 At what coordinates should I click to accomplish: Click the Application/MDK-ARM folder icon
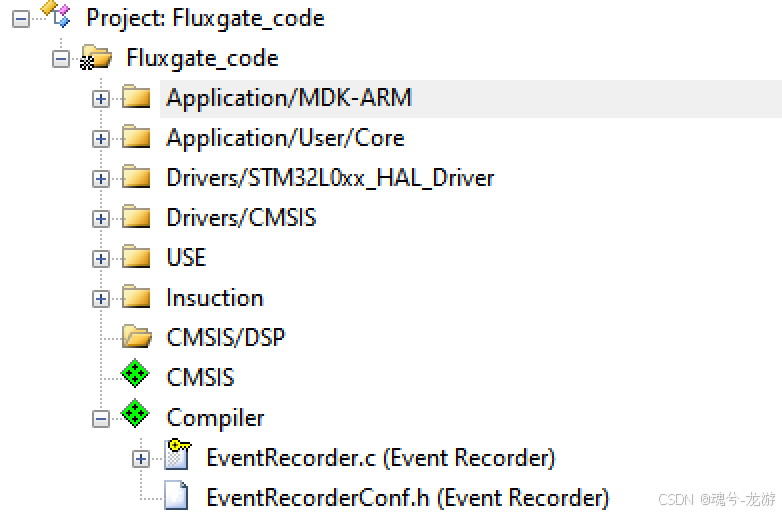pos(136,96)
